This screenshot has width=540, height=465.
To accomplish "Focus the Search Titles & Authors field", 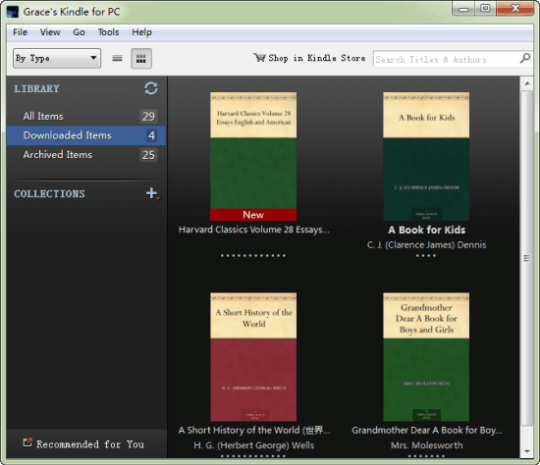I will point(447,59).
